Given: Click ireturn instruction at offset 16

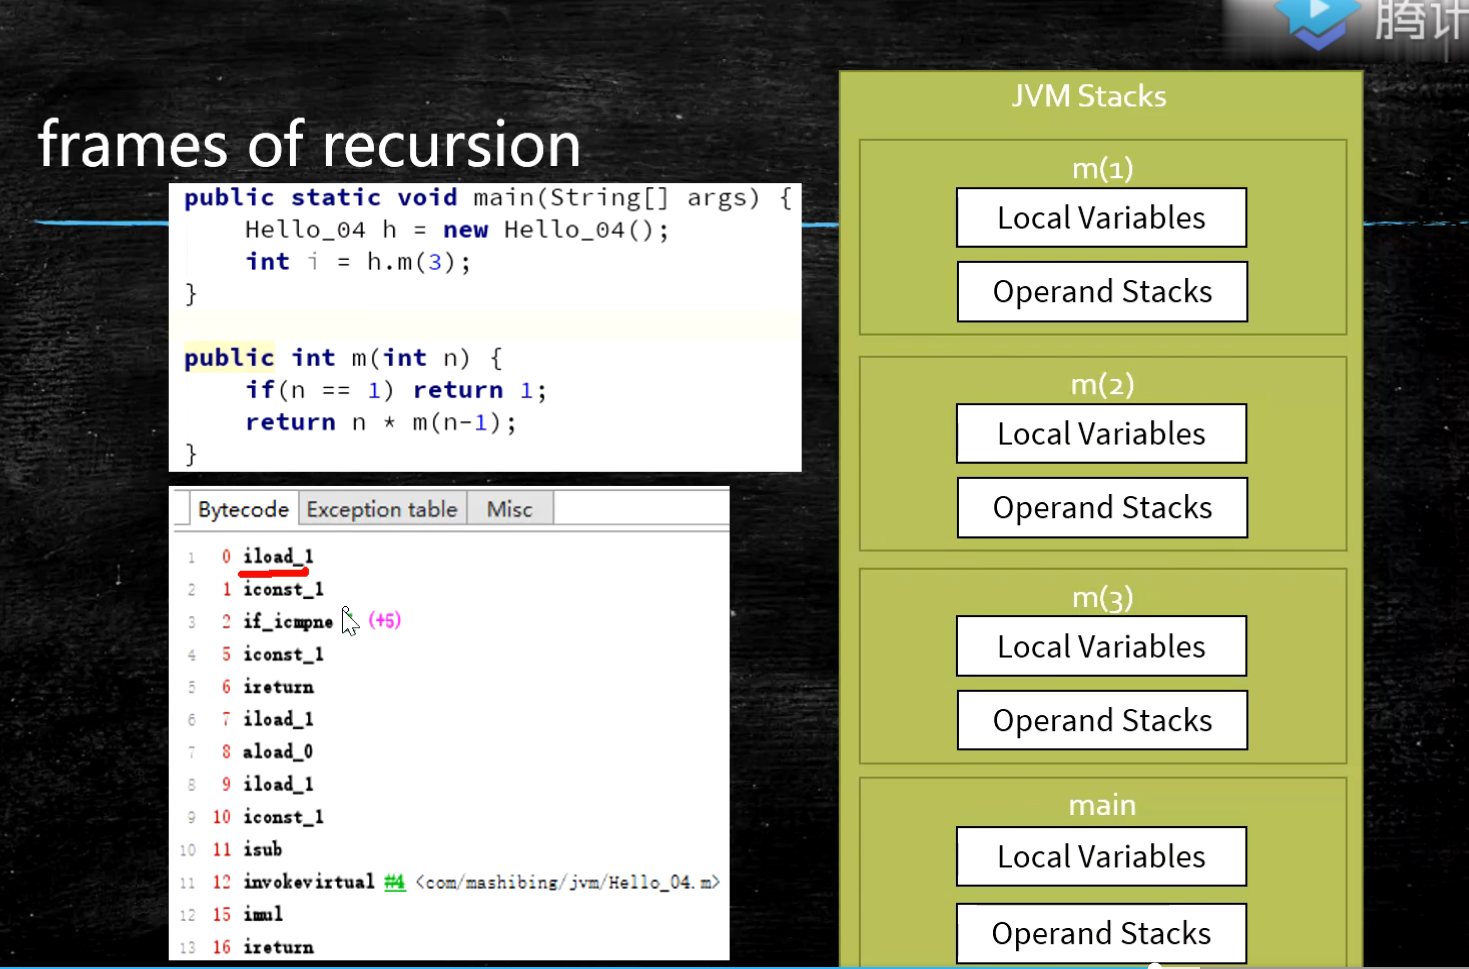Looking at the screenshot, I should coord(278,947).
